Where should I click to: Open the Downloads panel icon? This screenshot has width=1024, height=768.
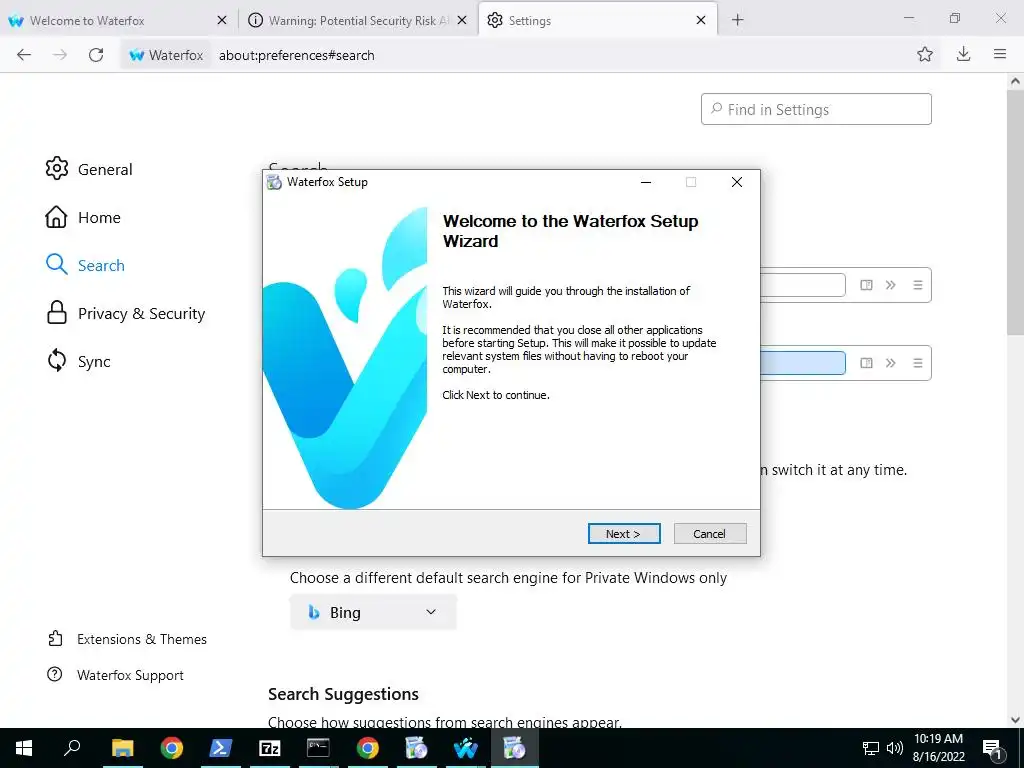coord(963,54)
